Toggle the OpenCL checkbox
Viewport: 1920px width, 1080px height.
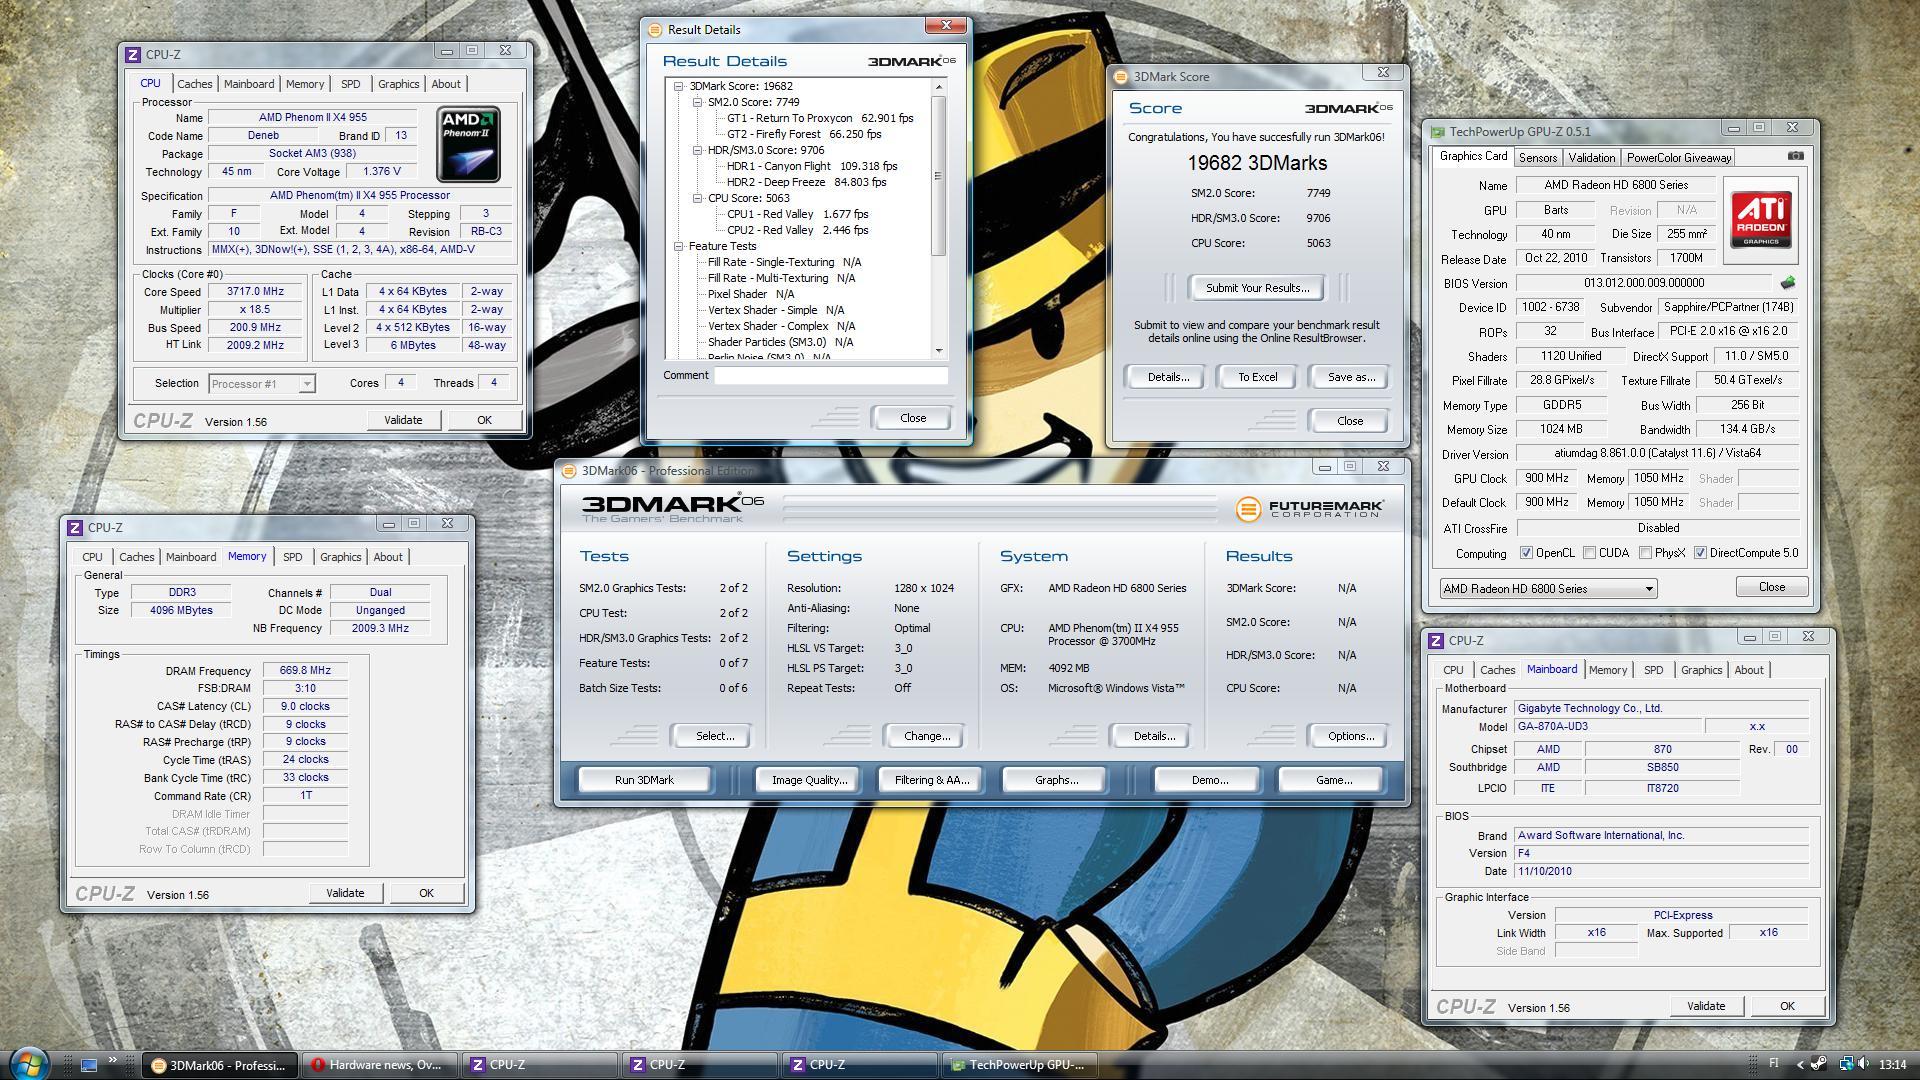1526,553
